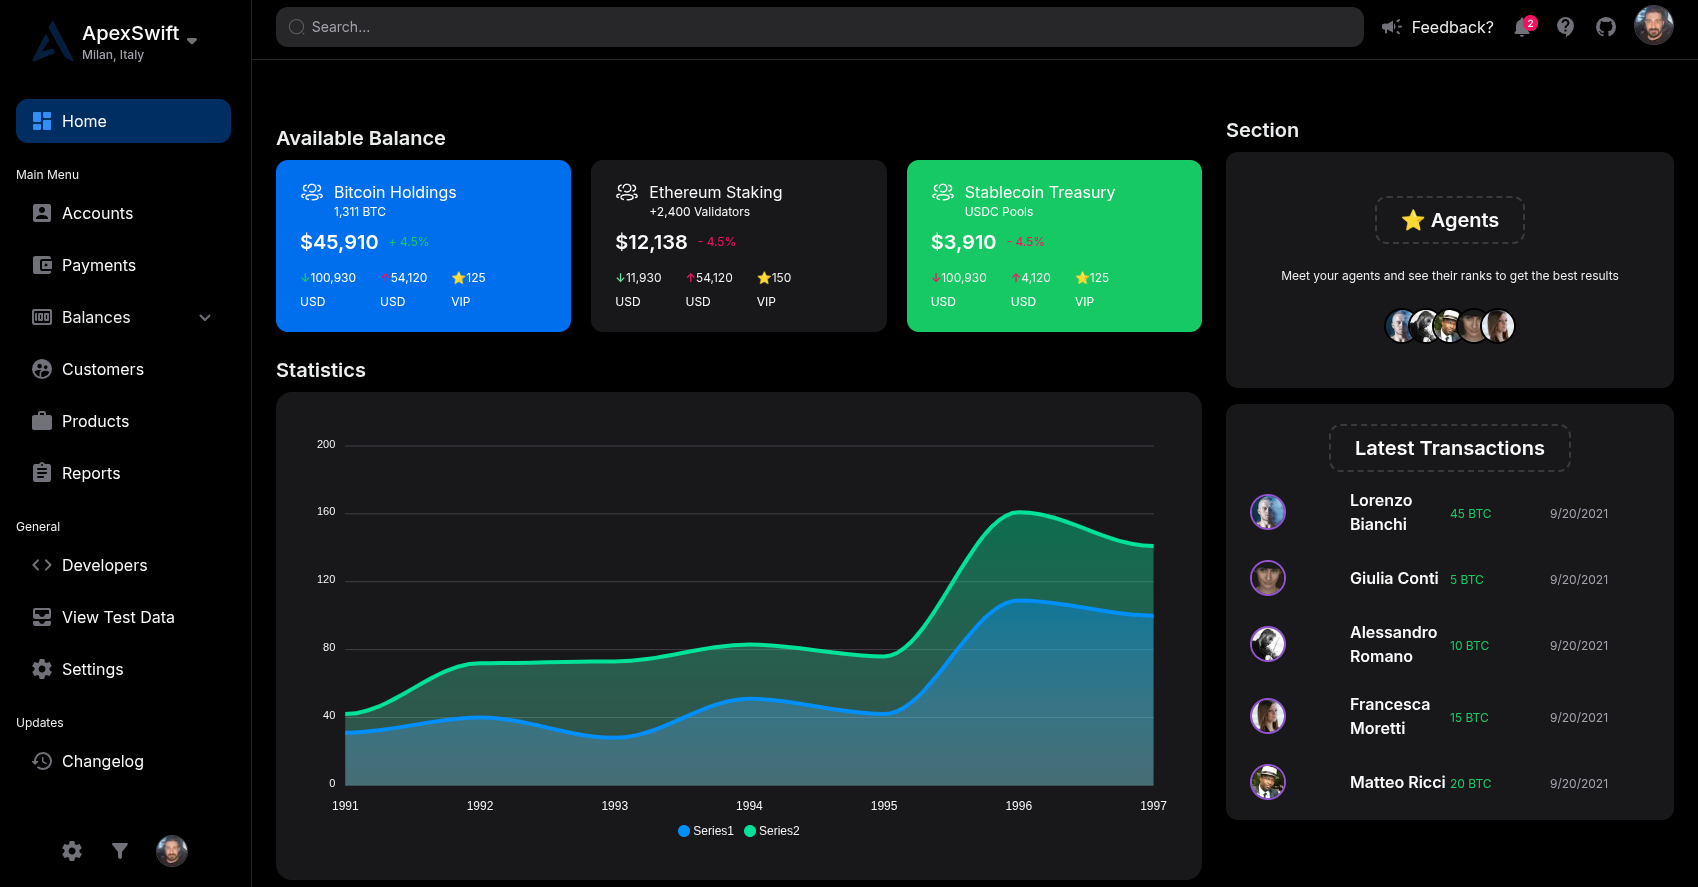The image size is (1698, 887).
Task: Open the GitHub icon link
Action: click(1606, 27)
